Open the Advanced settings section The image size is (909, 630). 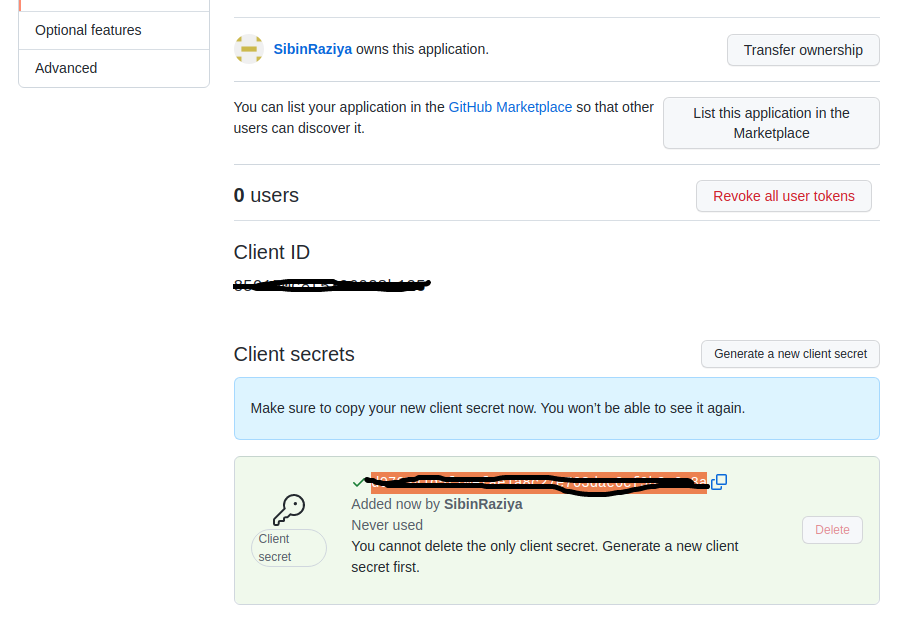[66, 68]
